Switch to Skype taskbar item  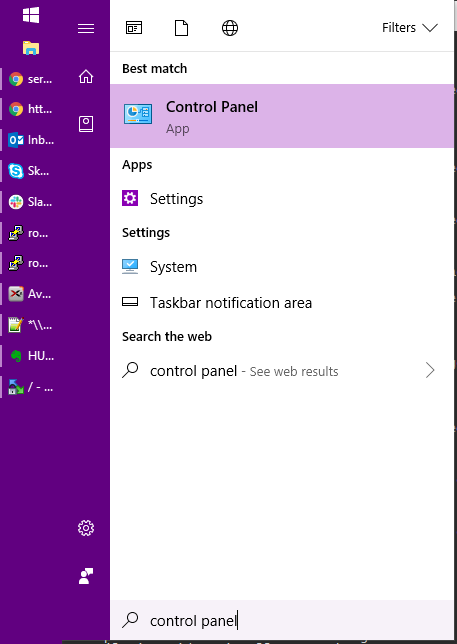click(x=29, y=171)
